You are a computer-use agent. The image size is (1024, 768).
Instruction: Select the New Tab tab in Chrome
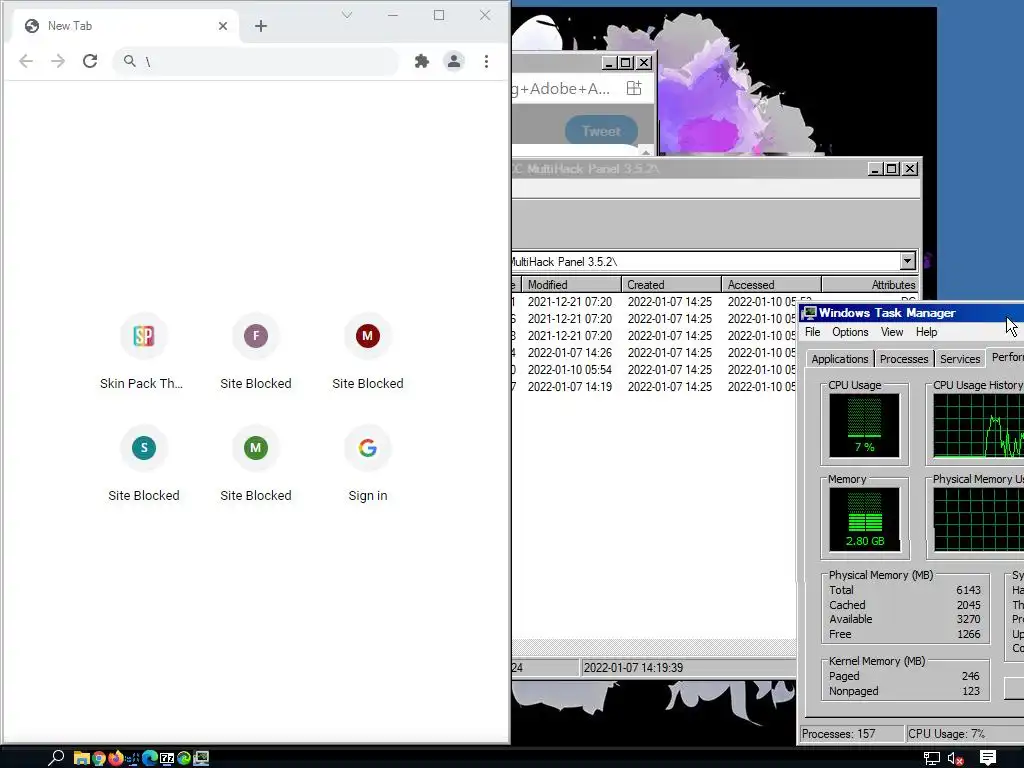[127, 26]
